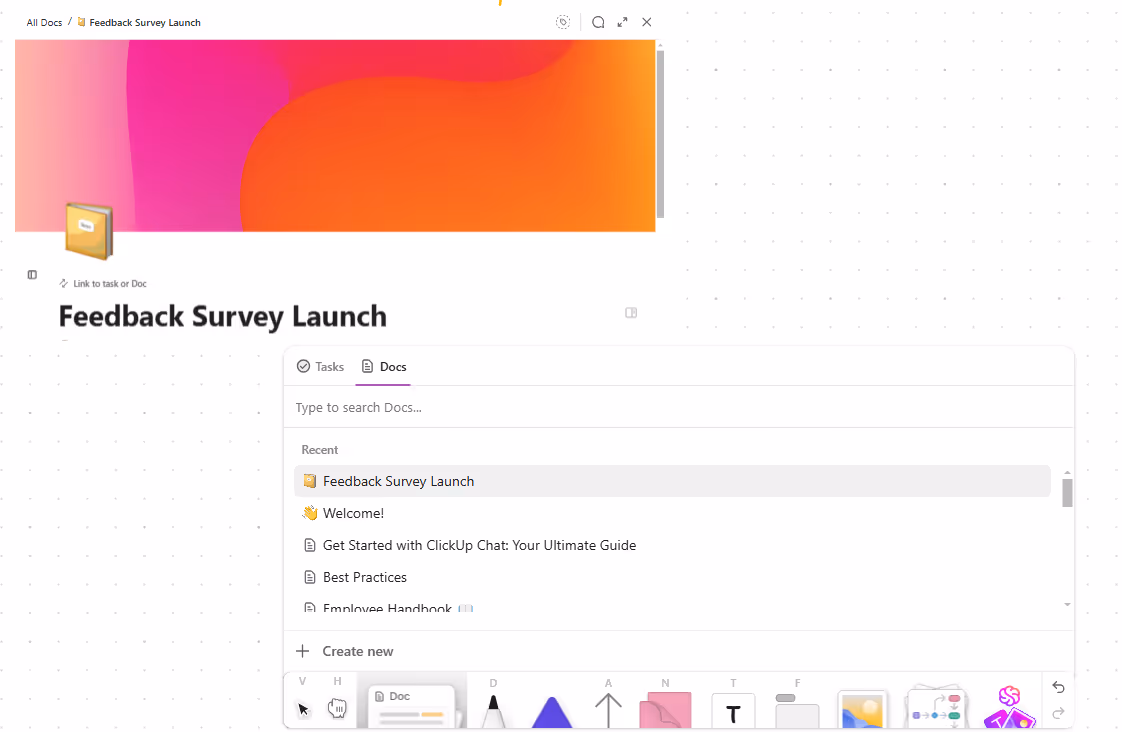Launch ClickUp AI from the toolbar
The width and height of the screenshot is (1122, 732).
[1009, 708]
